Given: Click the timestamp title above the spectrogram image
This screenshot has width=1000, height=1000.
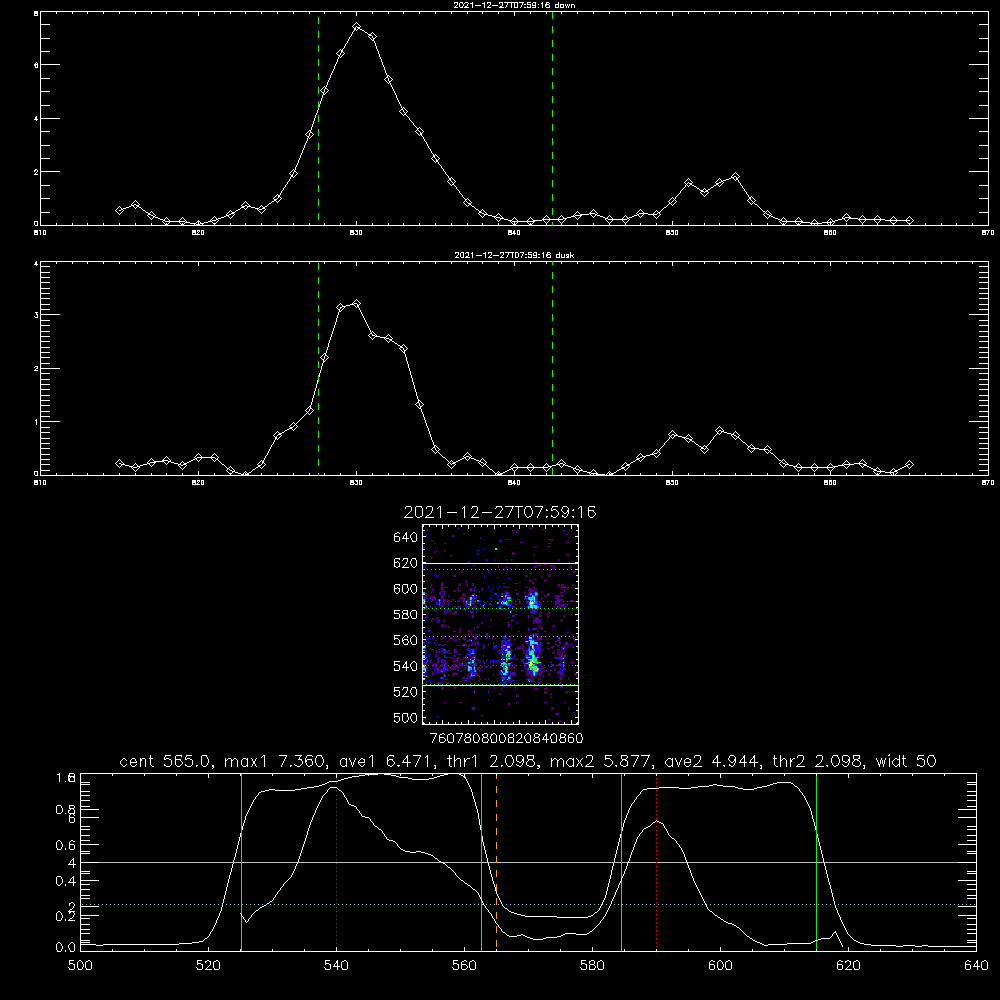Looking at the screenshot, I should coord(500,512).
